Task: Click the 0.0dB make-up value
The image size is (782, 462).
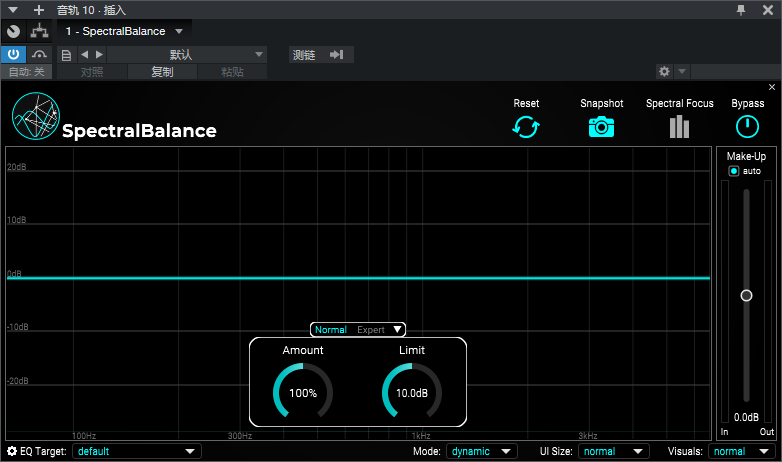Action: (746, 417)
